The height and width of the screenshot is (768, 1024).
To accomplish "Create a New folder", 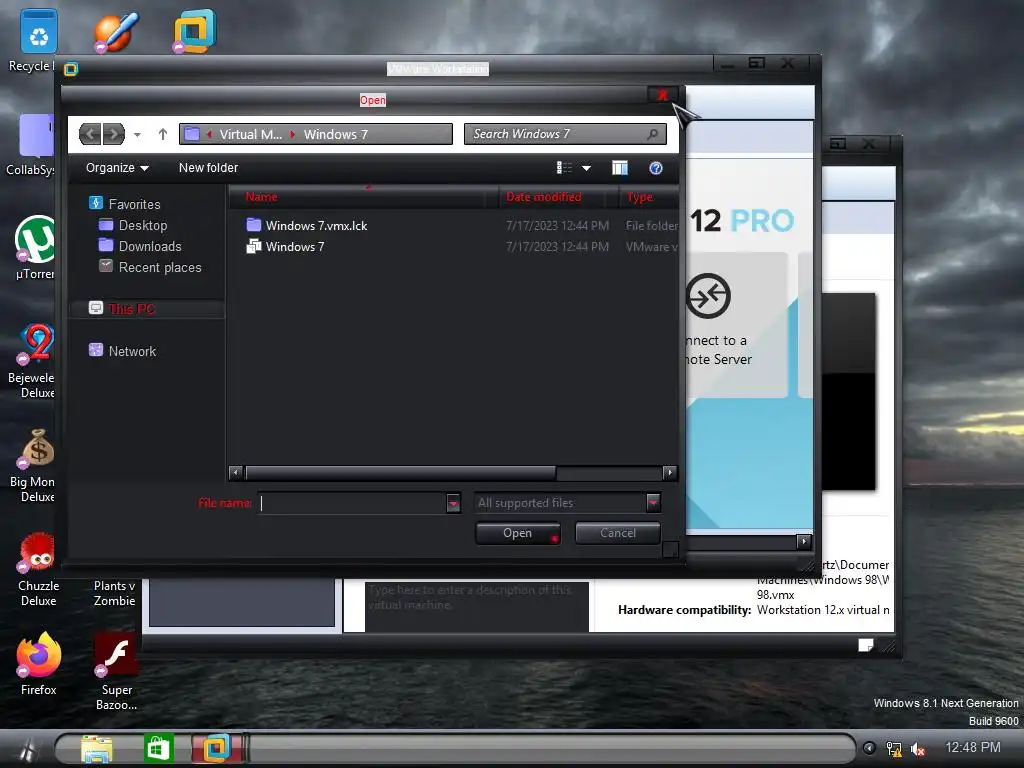I will pos(208,168).
